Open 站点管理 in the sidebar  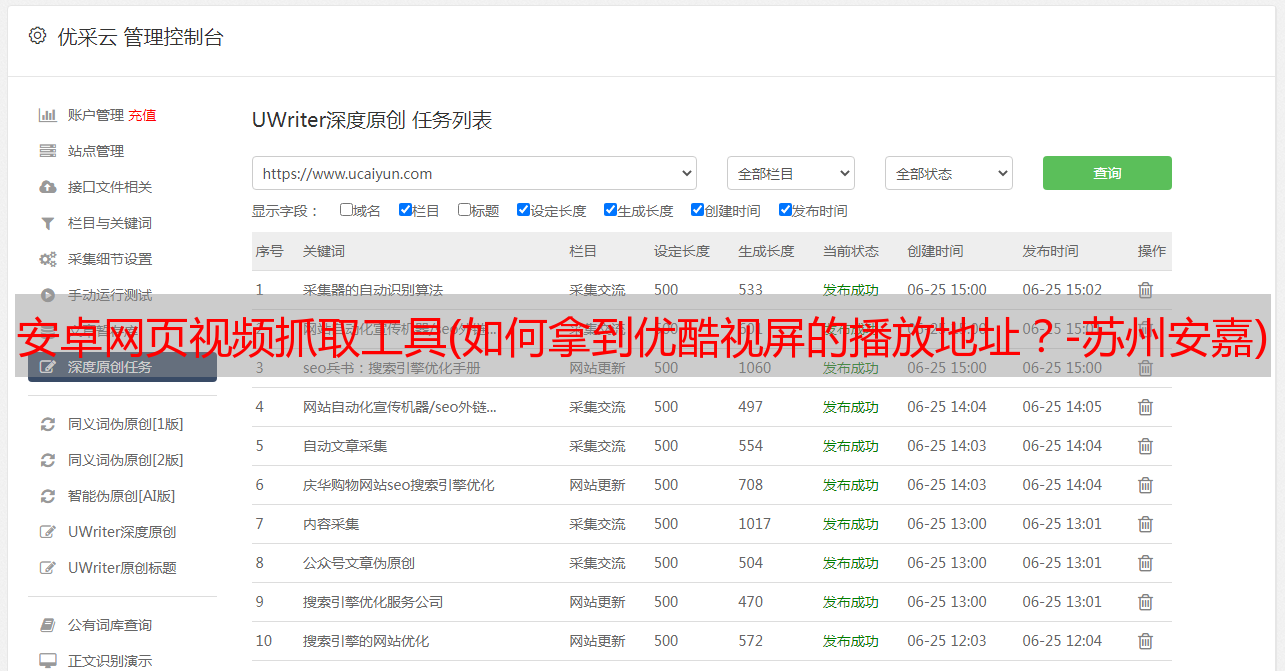point(96,151)
